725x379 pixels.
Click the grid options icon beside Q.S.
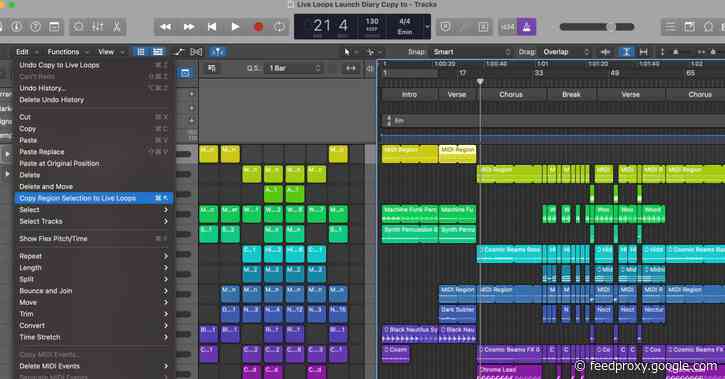212,68
